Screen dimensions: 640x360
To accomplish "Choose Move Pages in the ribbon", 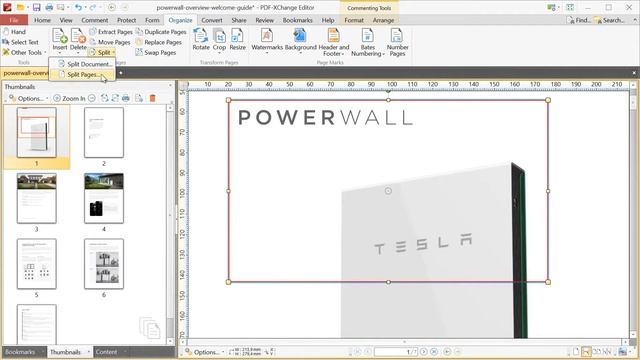I will (110, 42).
